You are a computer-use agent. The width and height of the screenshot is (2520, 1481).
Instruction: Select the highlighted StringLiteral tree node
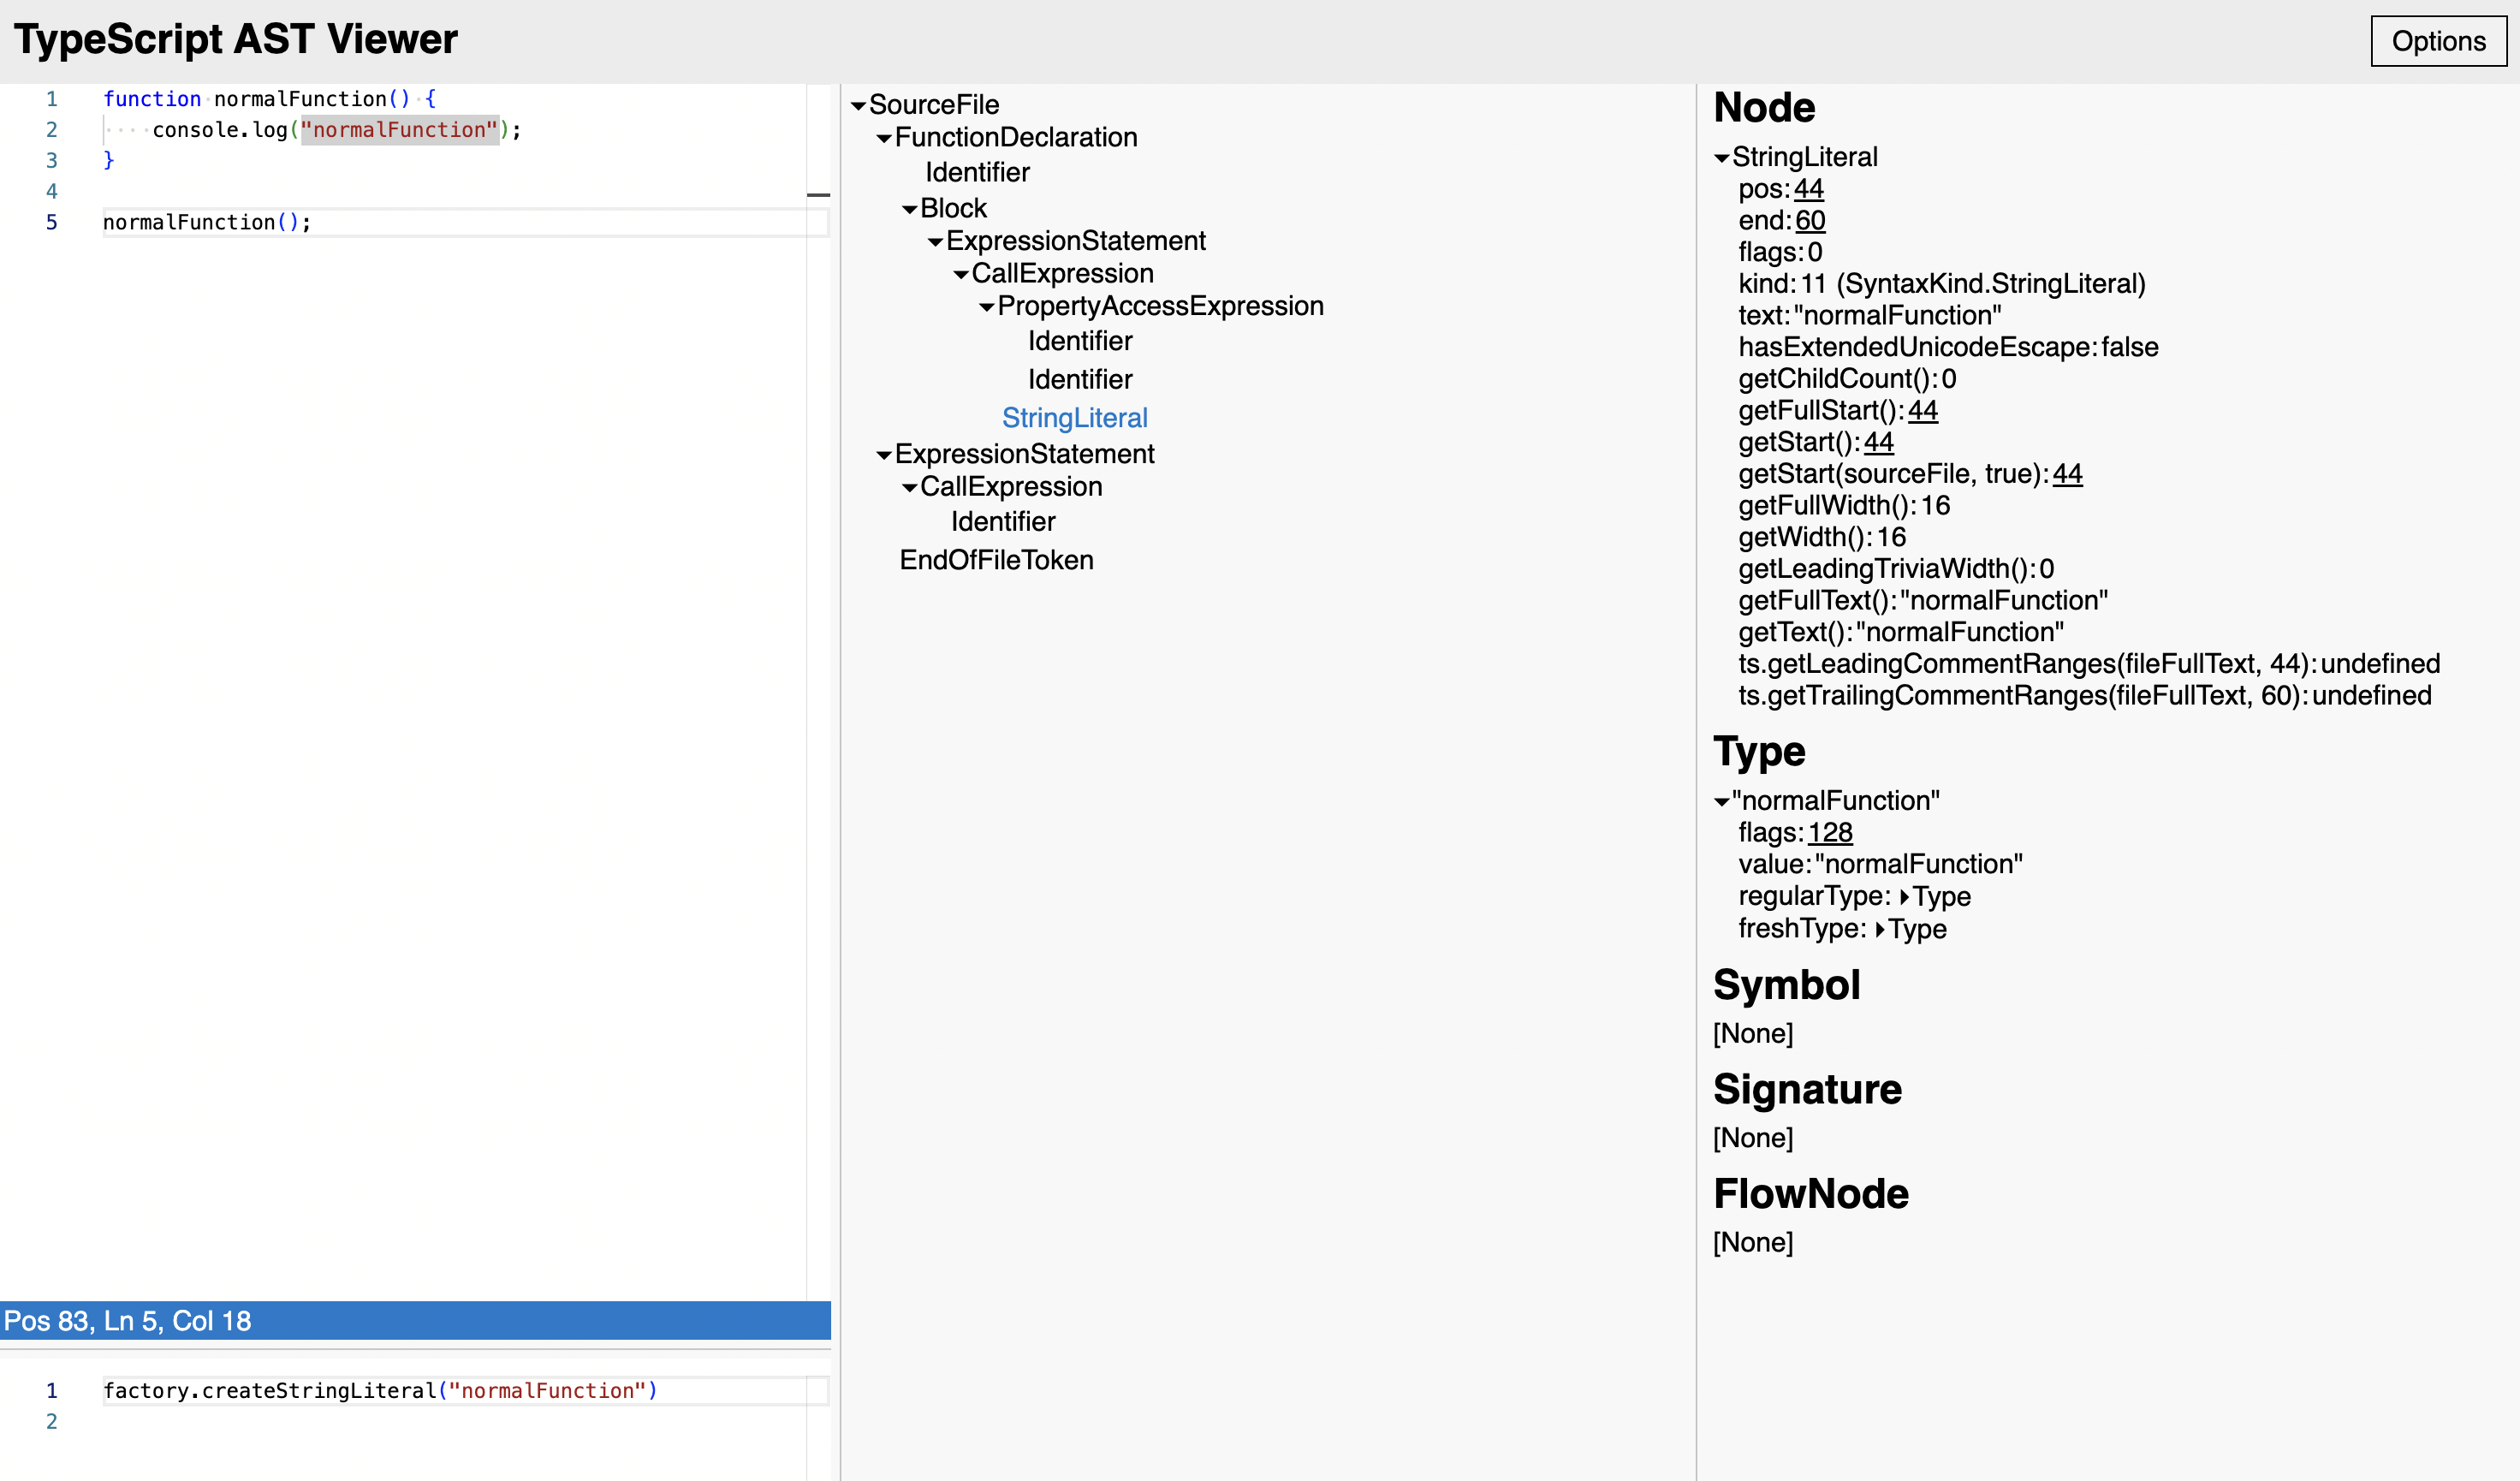pos(1075,418)
